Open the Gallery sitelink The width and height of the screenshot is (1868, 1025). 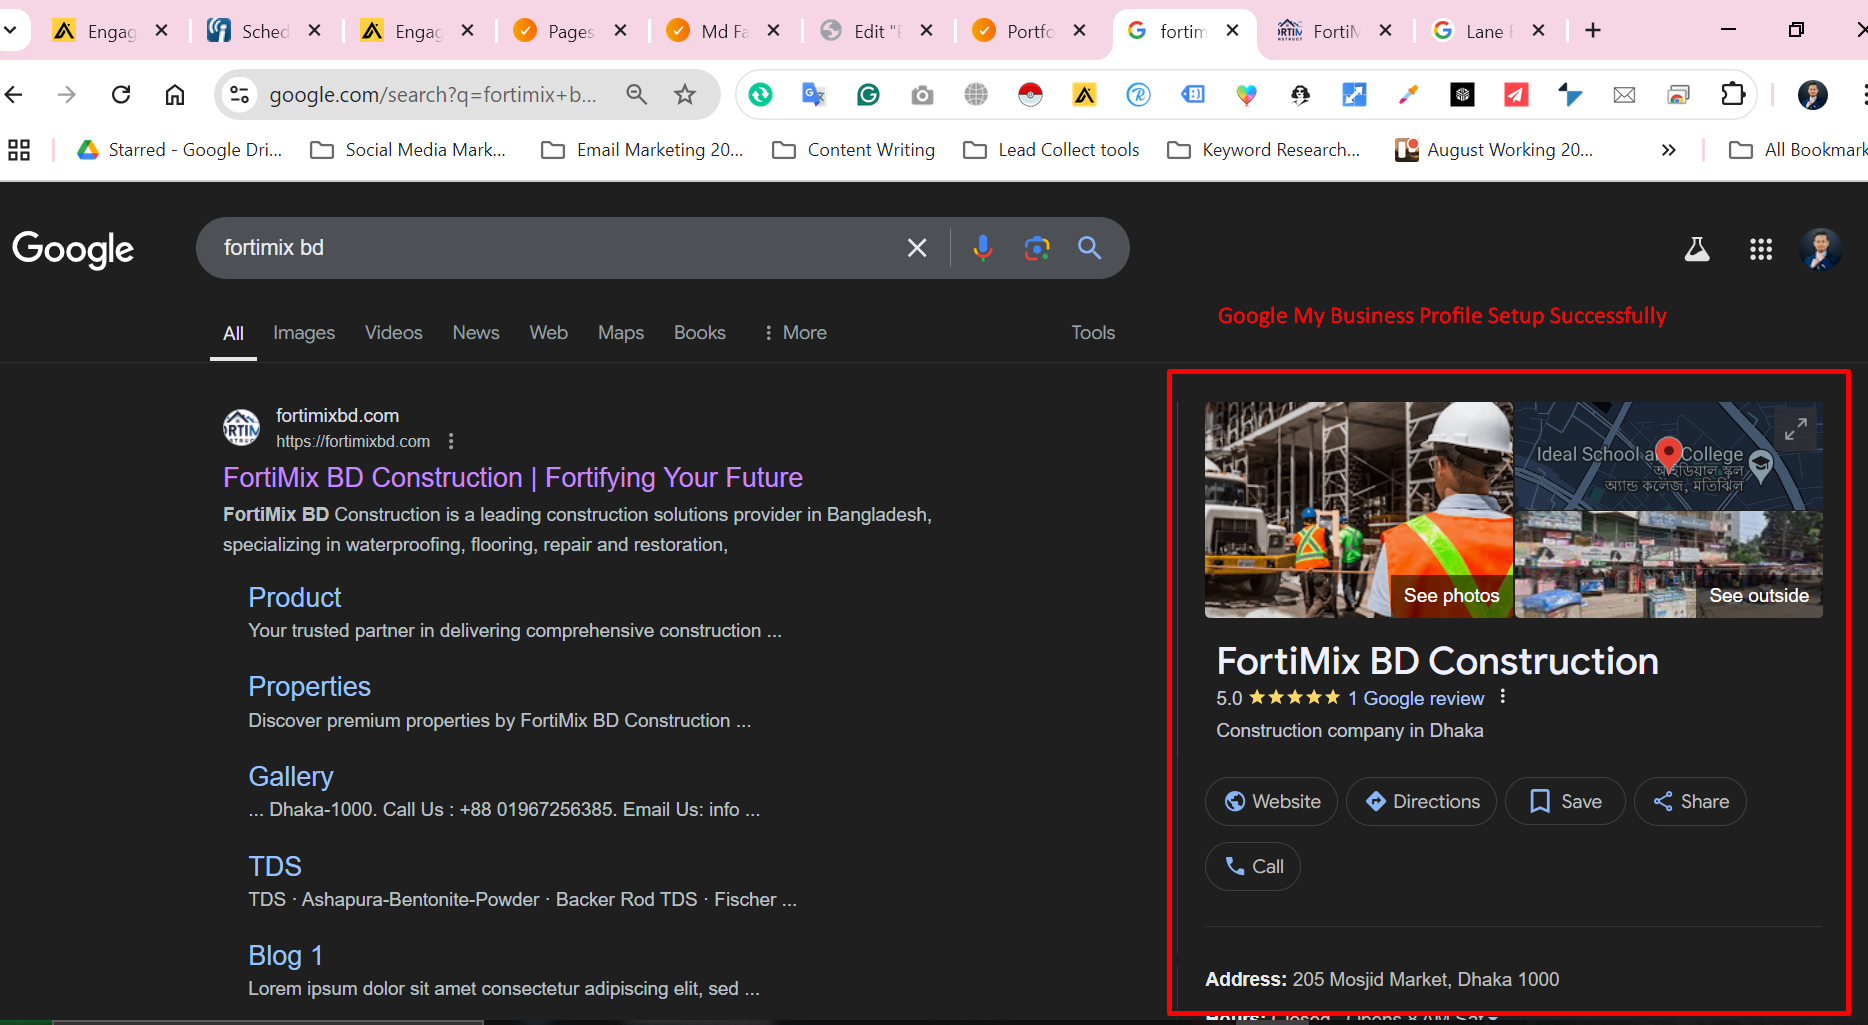291,777
